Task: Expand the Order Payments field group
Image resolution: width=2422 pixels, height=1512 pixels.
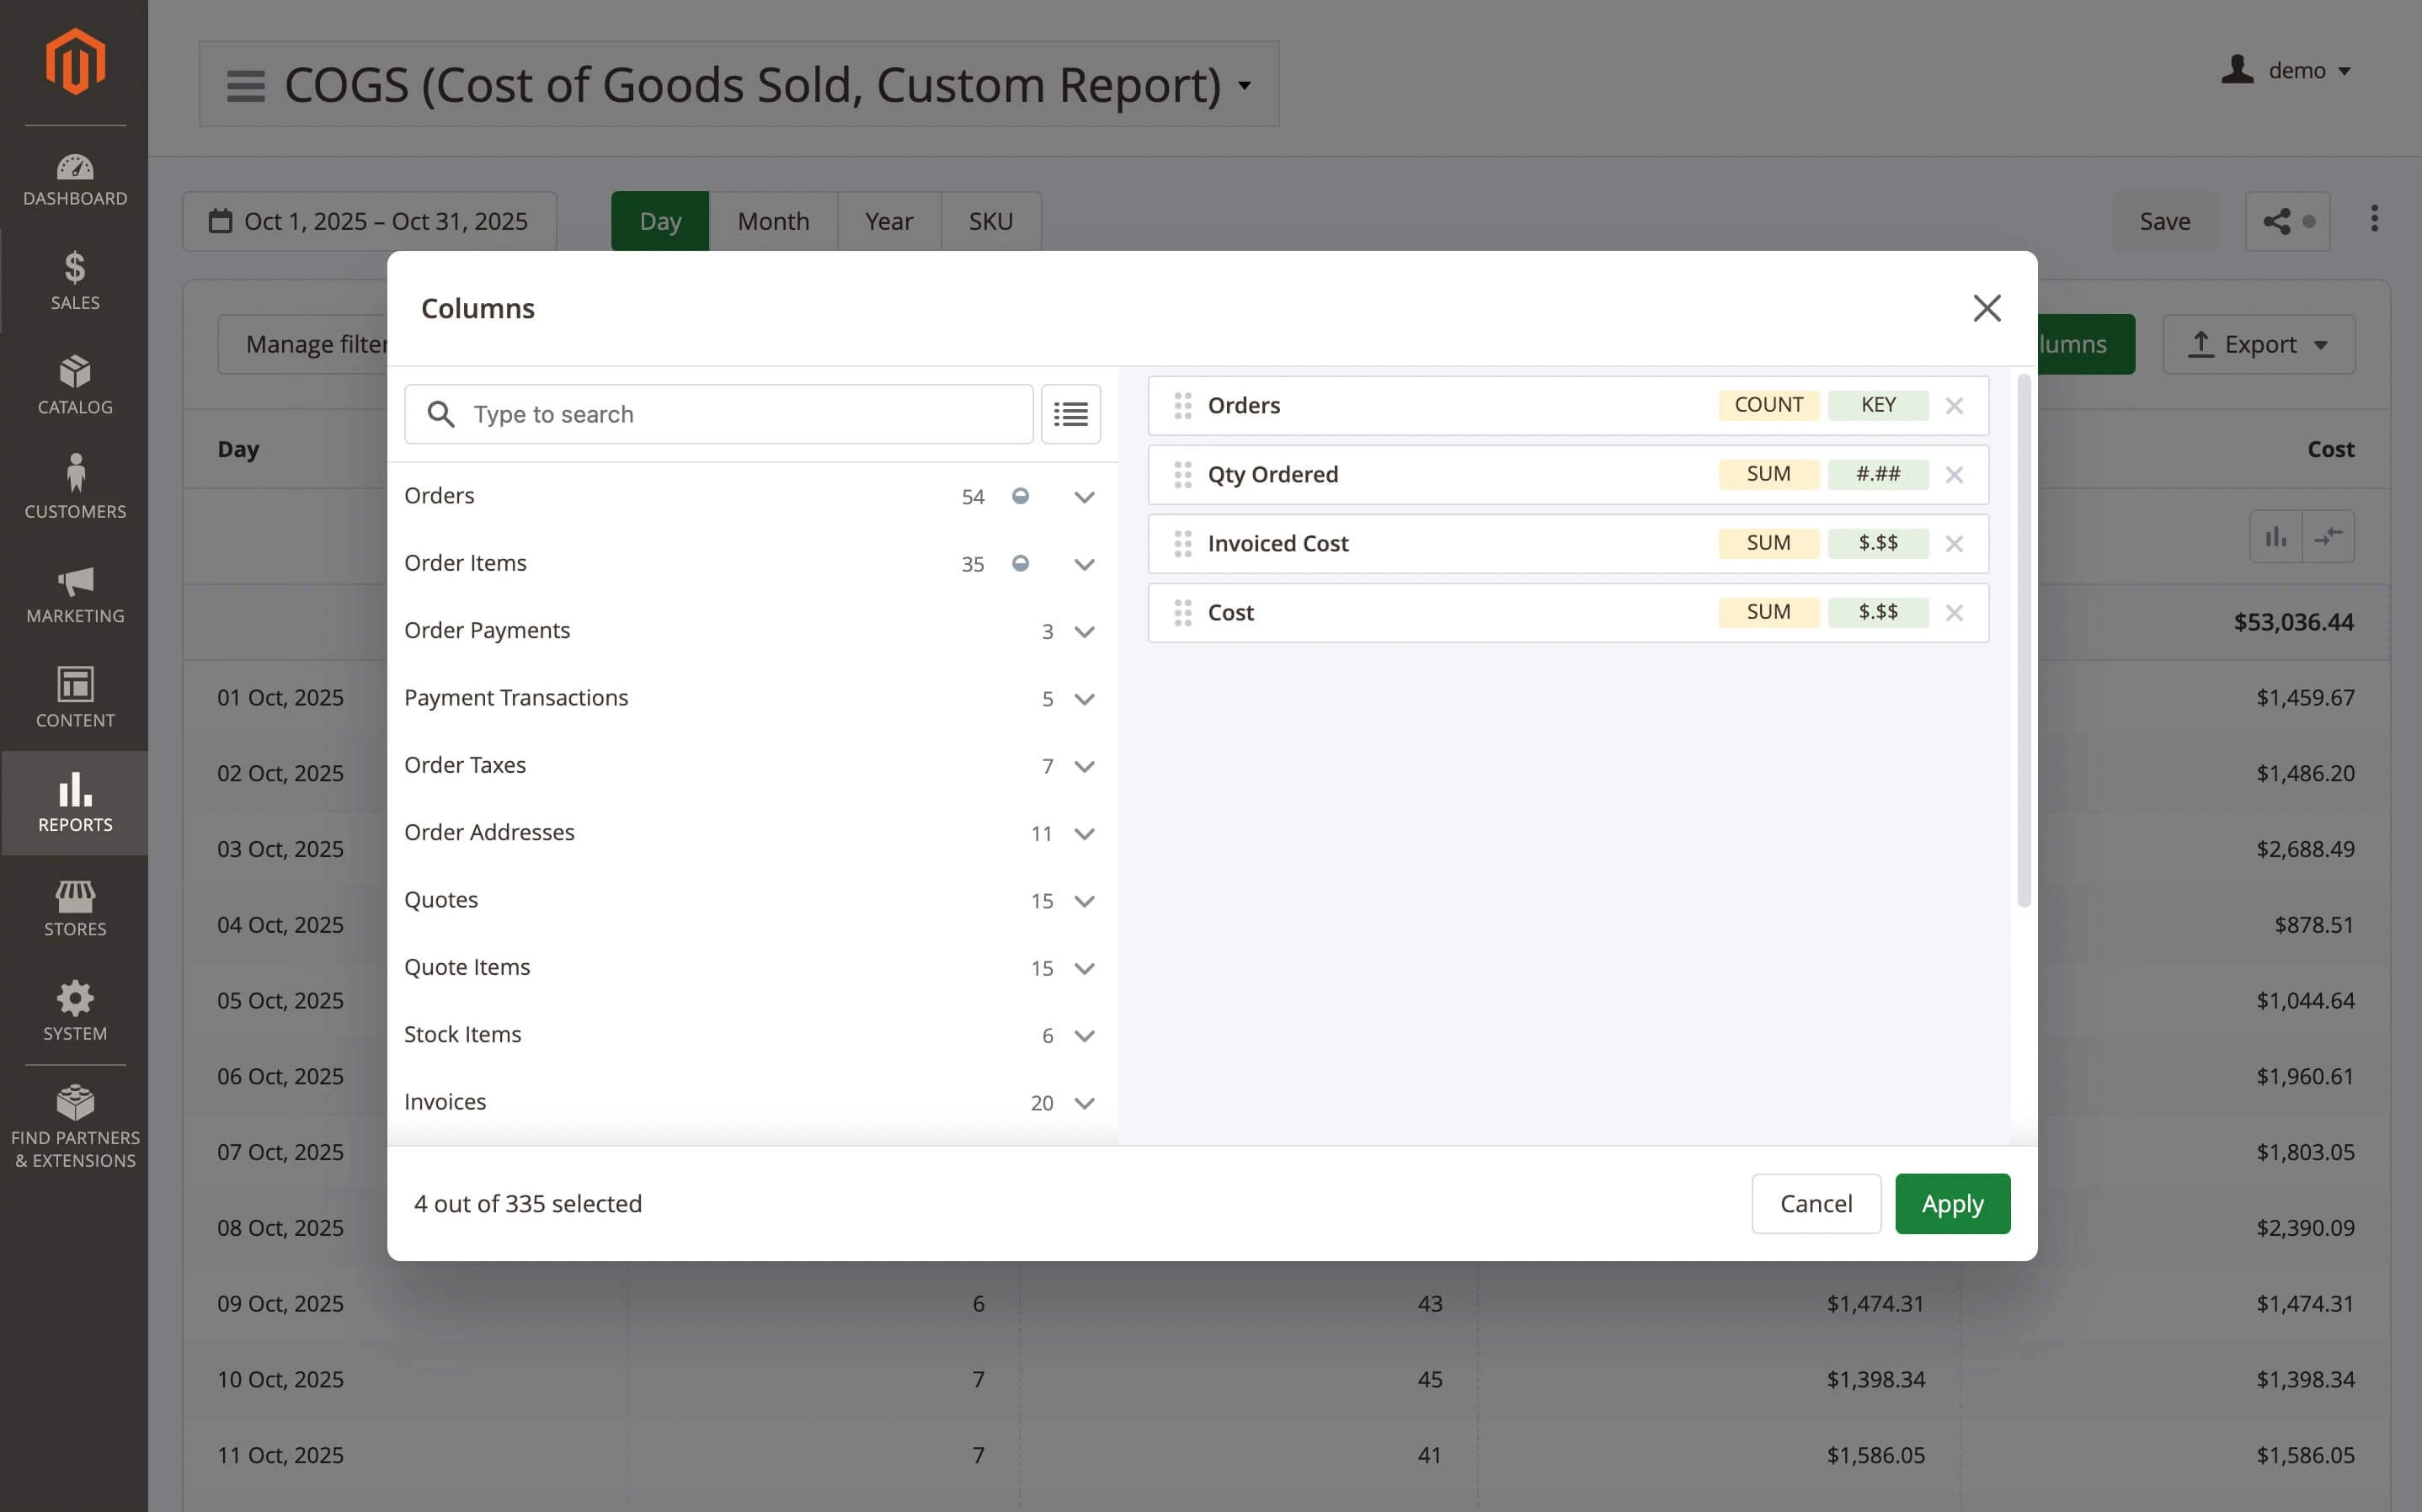Action: tap(1084, 631)
